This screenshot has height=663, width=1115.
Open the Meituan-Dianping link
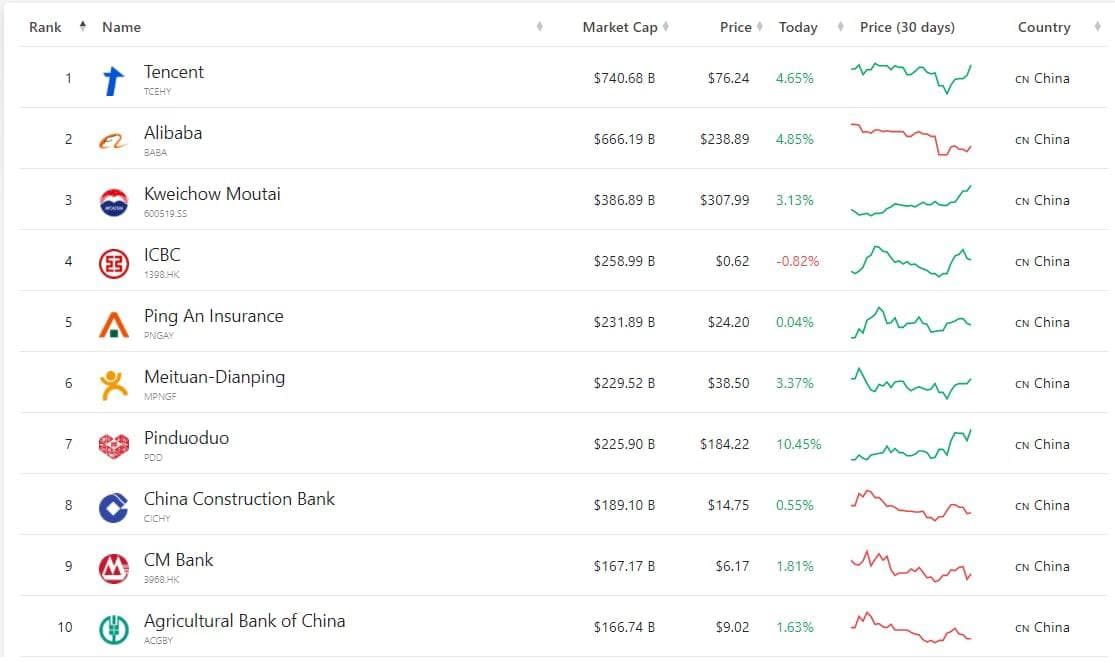[x=214, y=377]
